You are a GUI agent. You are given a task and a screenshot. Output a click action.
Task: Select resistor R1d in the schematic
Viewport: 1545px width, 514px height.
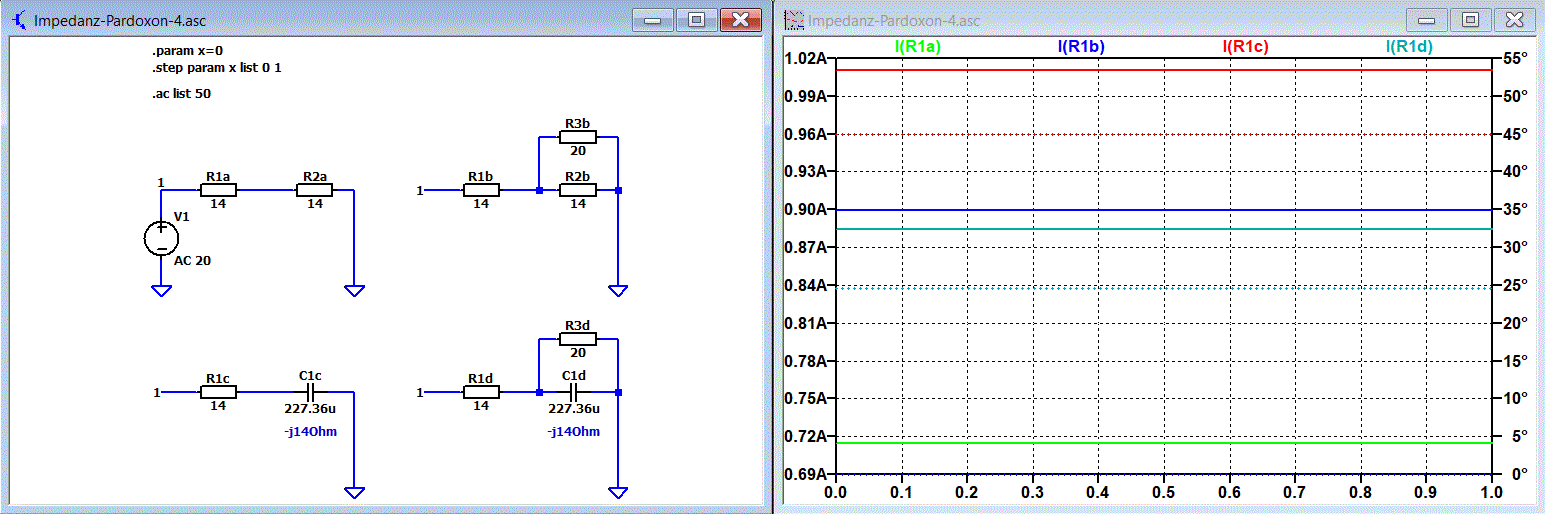(481, 393)
